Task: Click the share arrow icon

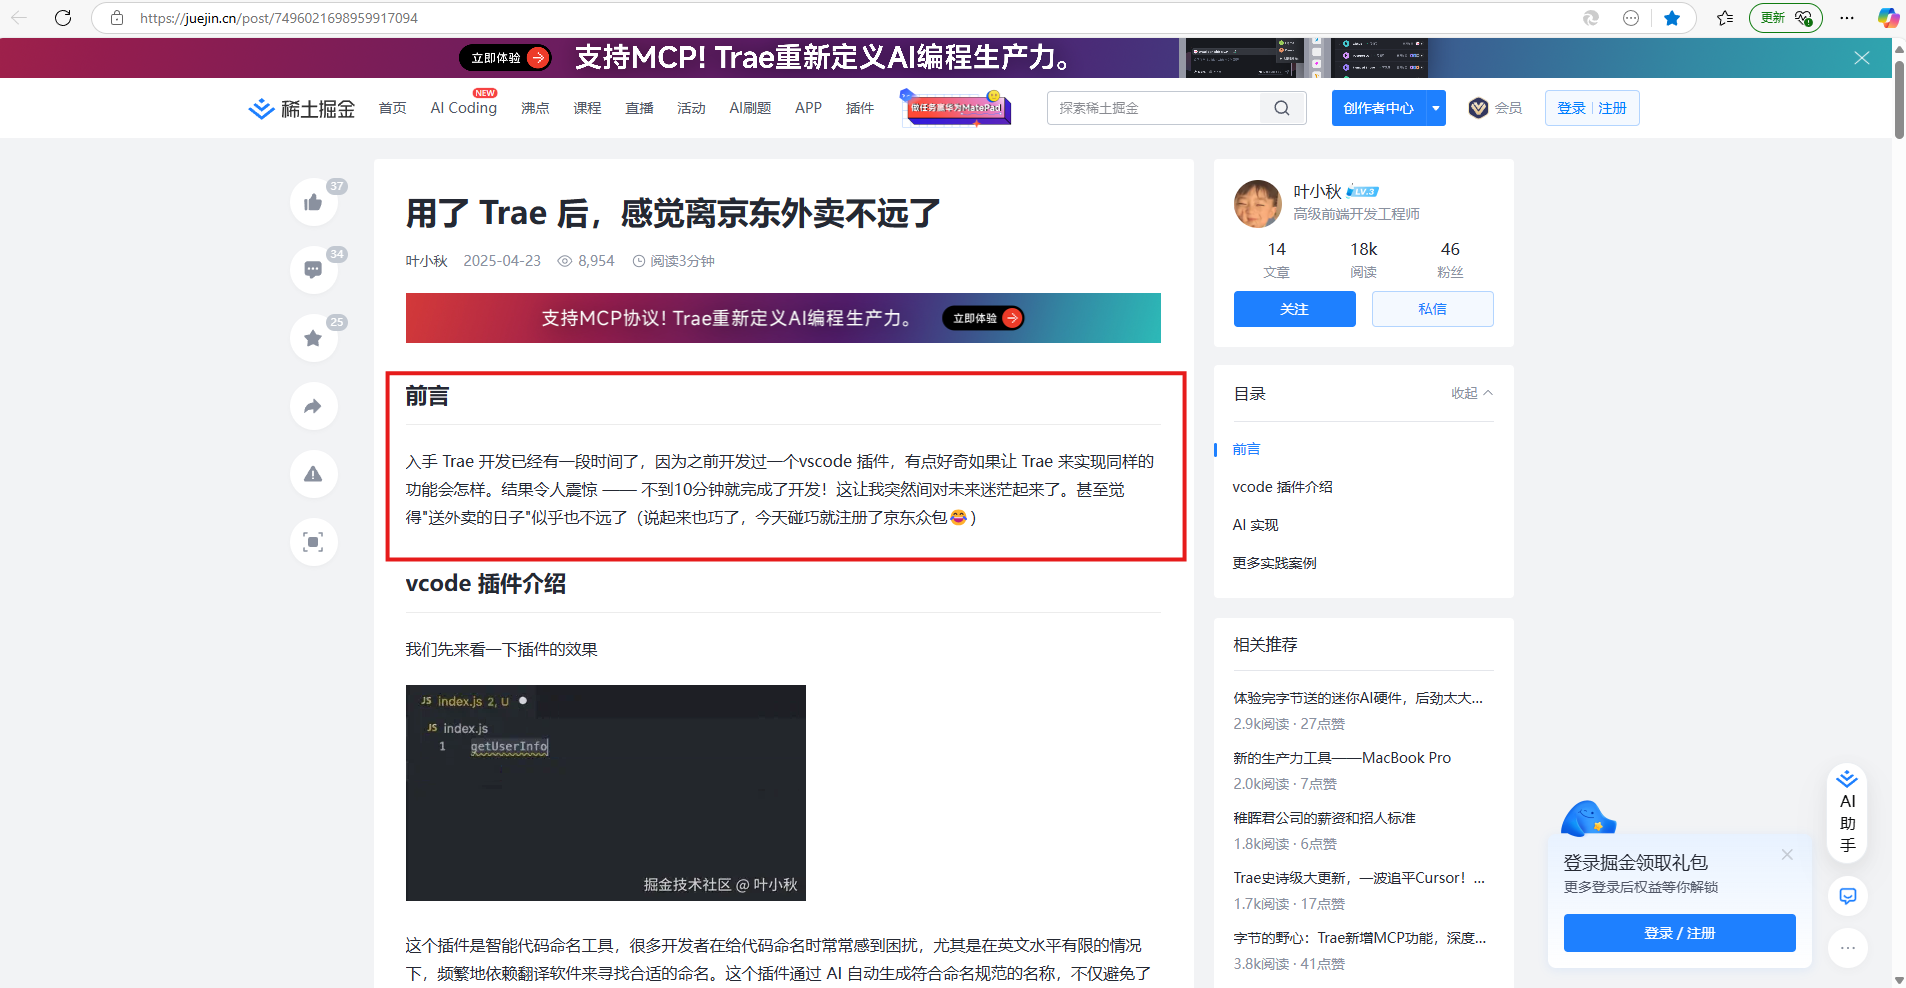Action: [x=313, y=406]
